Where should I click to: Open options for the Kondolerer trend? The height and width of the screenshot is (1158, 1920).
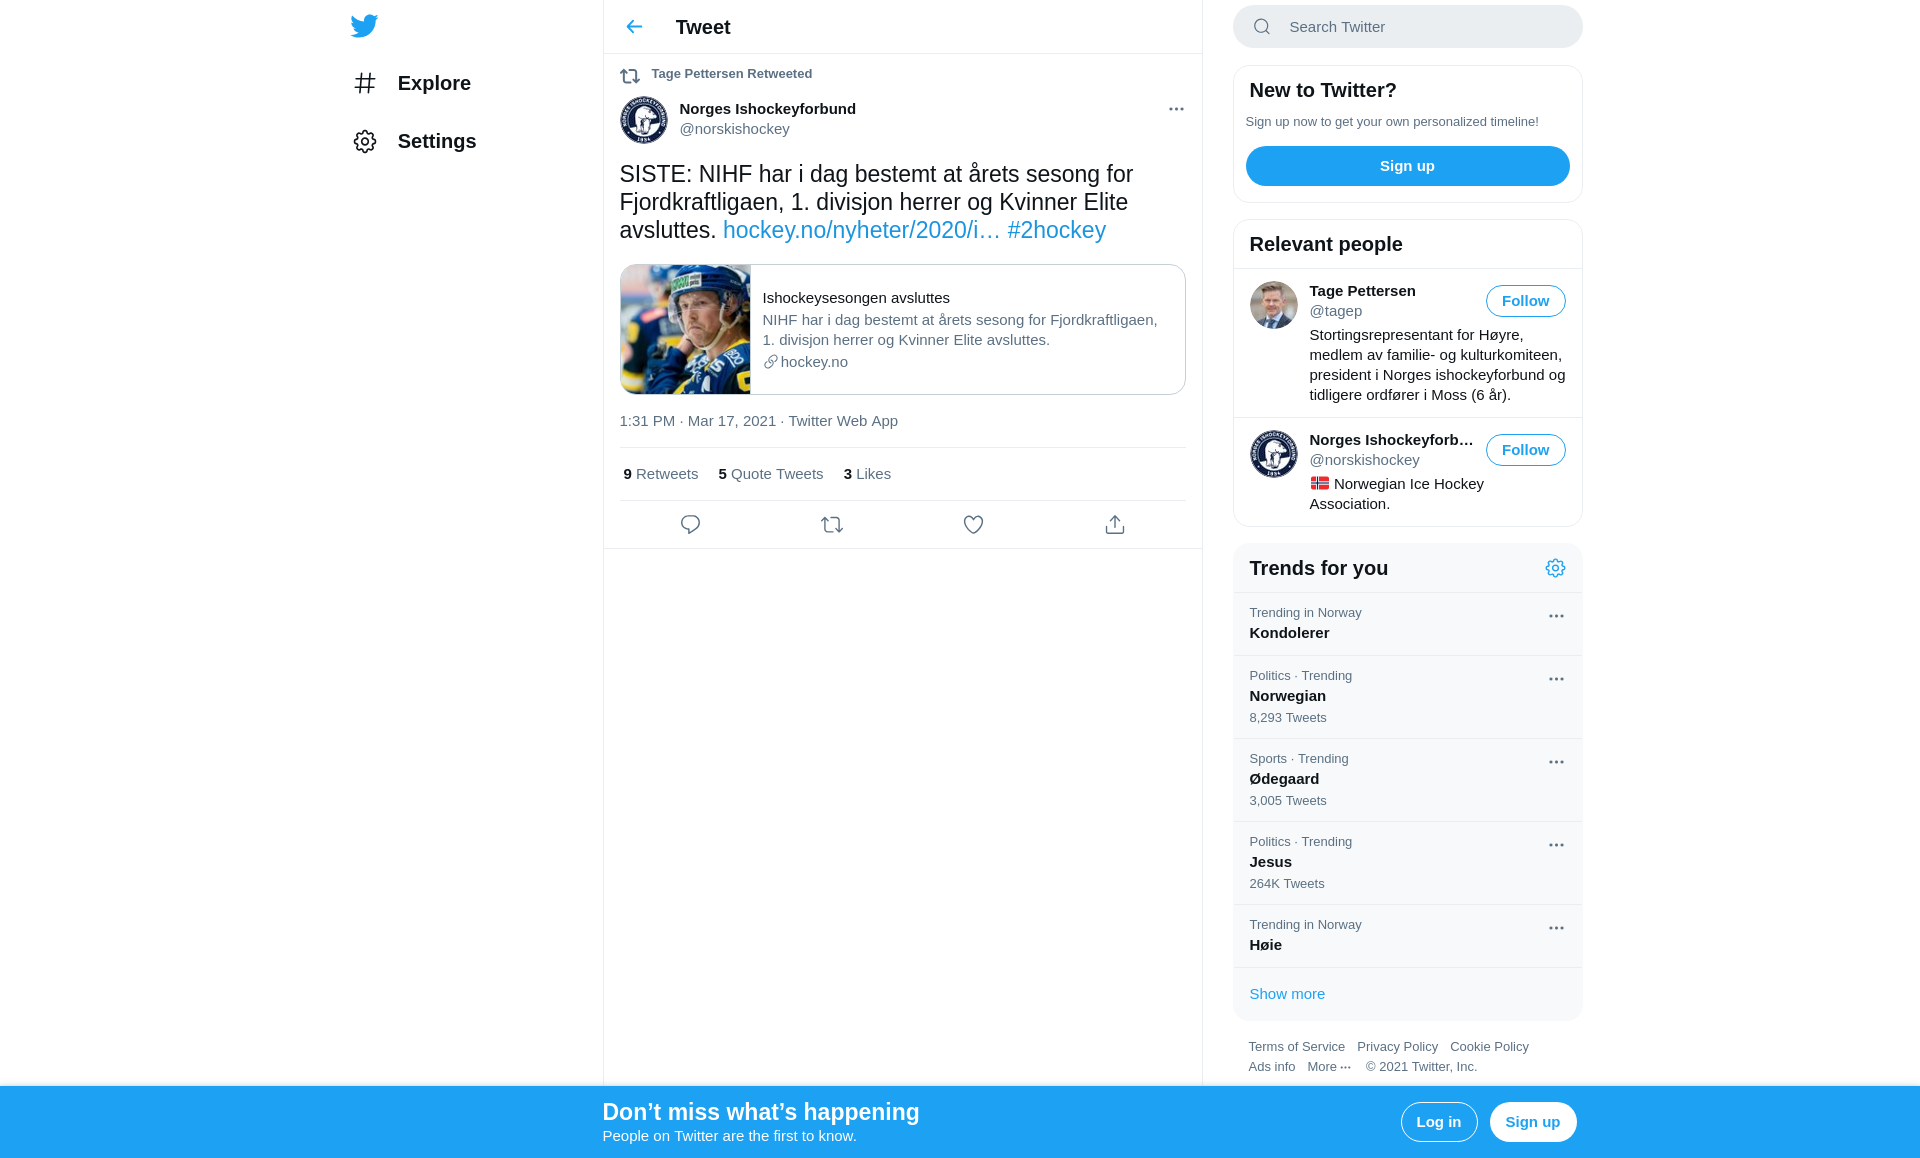(1556, 616)
